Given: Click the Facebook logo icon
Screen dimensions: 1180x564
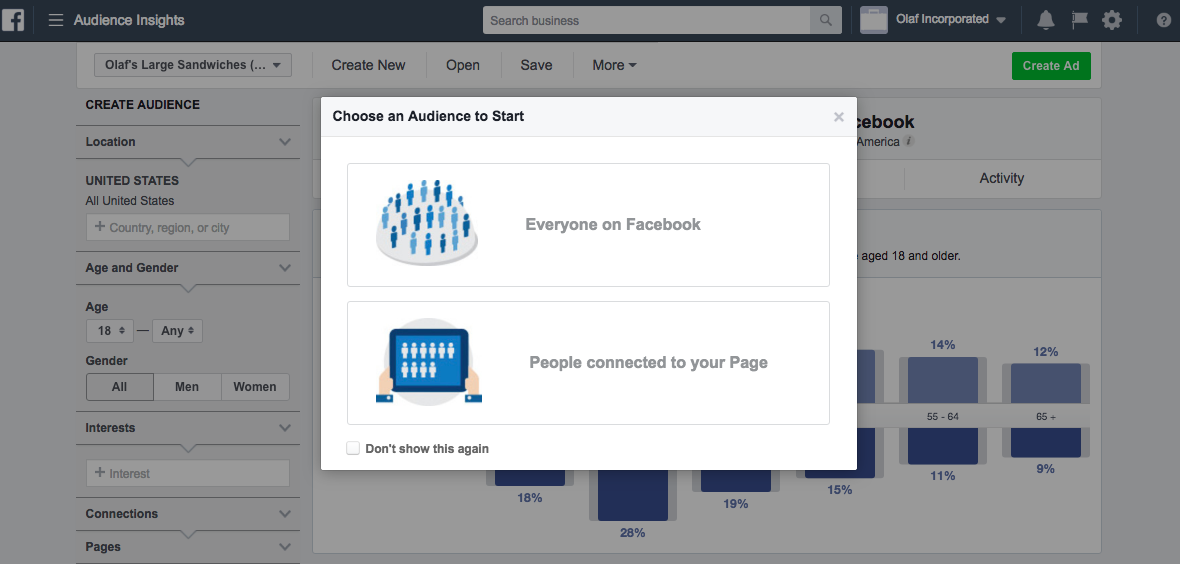Looking at the screenshot, I should click(x=13, y=20).
